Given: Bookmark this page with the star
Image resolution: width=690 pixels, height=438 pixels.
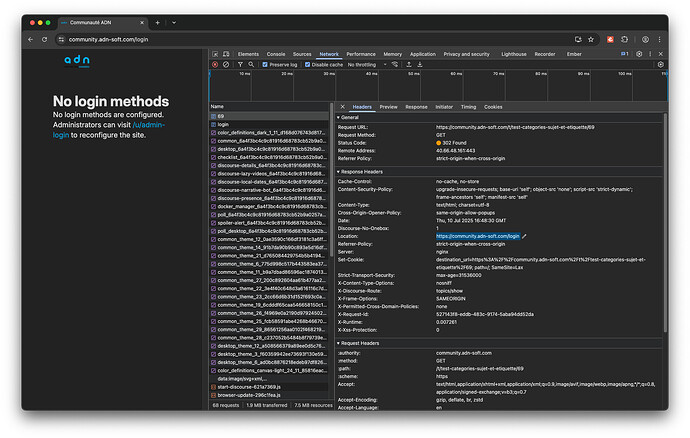Looking at the screenshot, I should [591, 40].
